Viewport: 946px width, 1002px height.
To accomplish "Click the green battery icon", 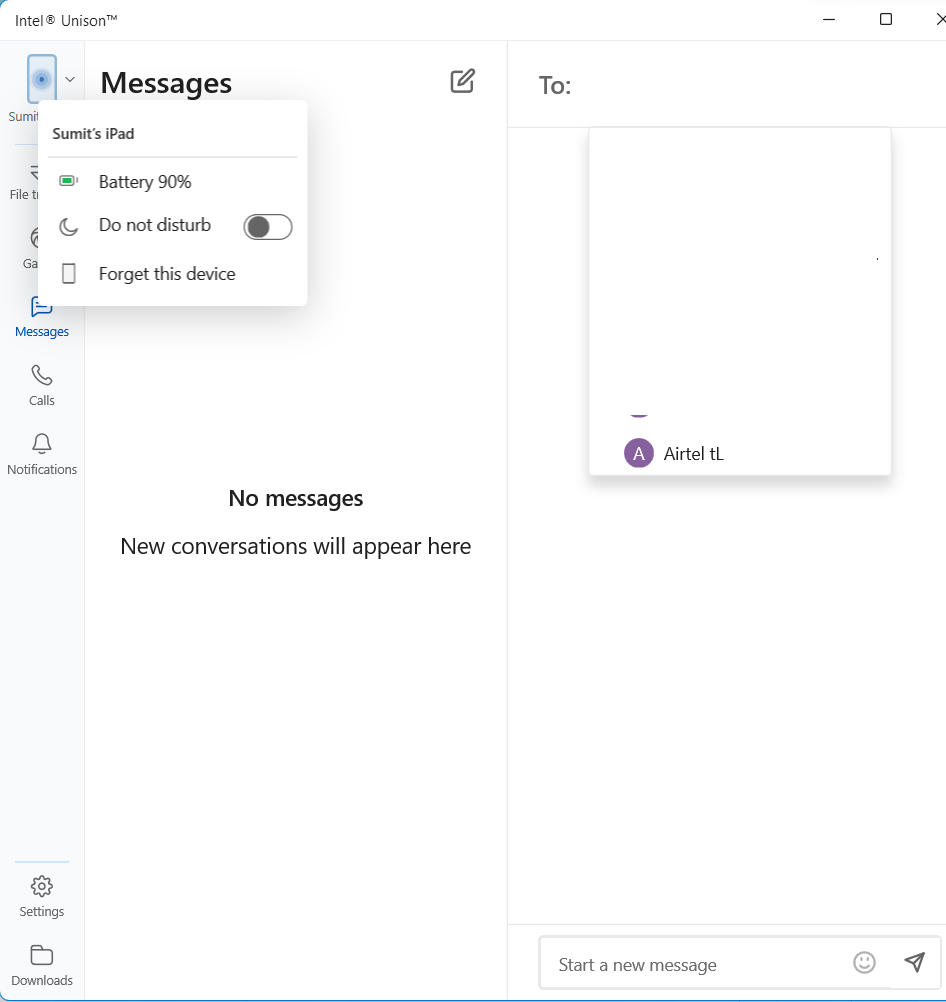I will tap(68, 181).
